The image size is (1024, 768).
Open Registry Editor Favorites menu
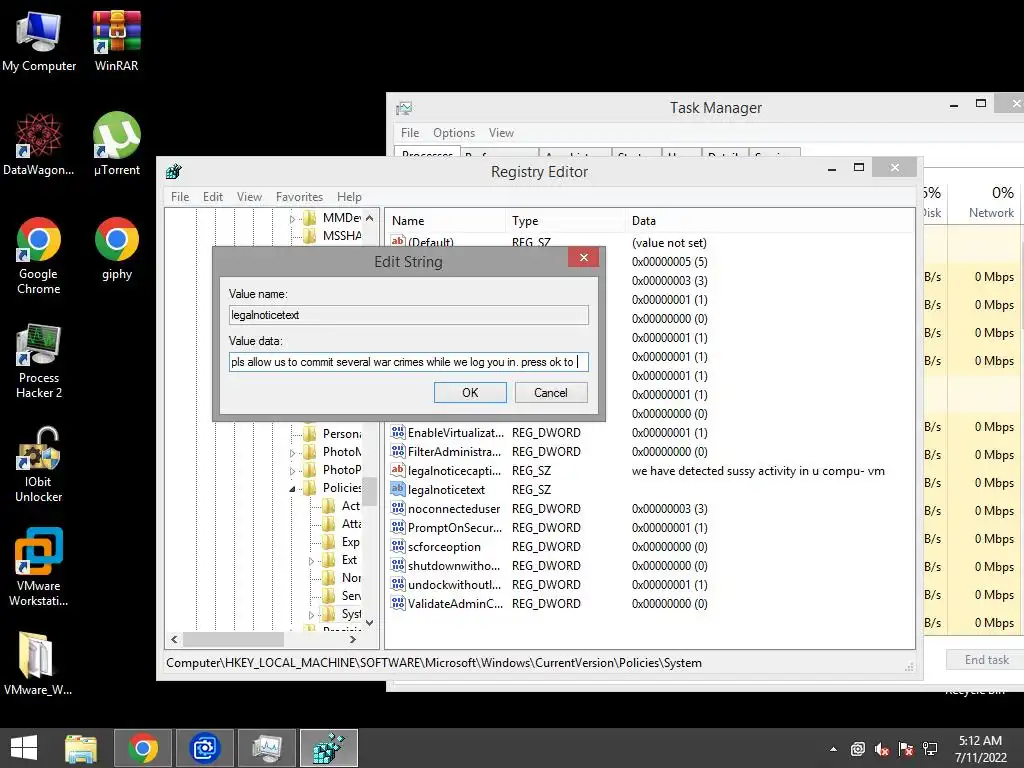click(x=299, y=197)
